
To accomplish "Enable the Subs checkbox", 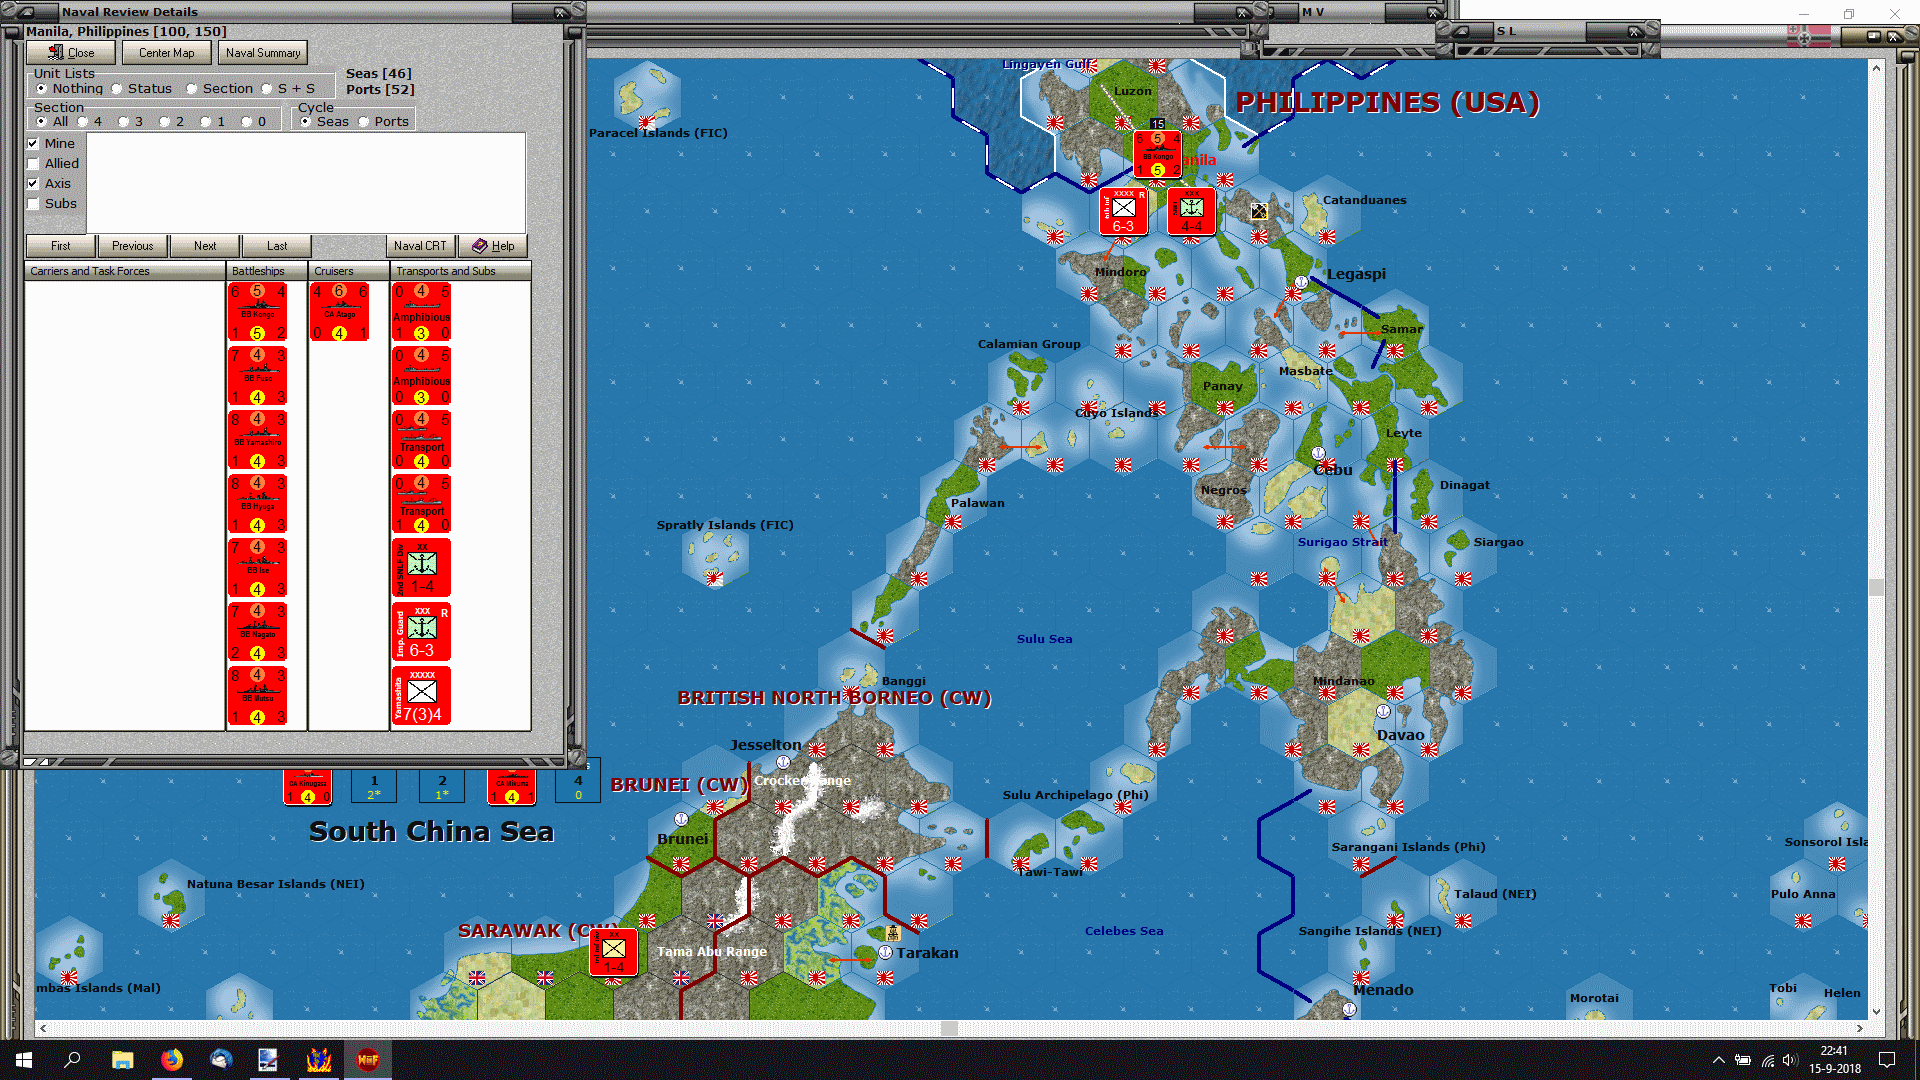I will click(x=33, y=204).
